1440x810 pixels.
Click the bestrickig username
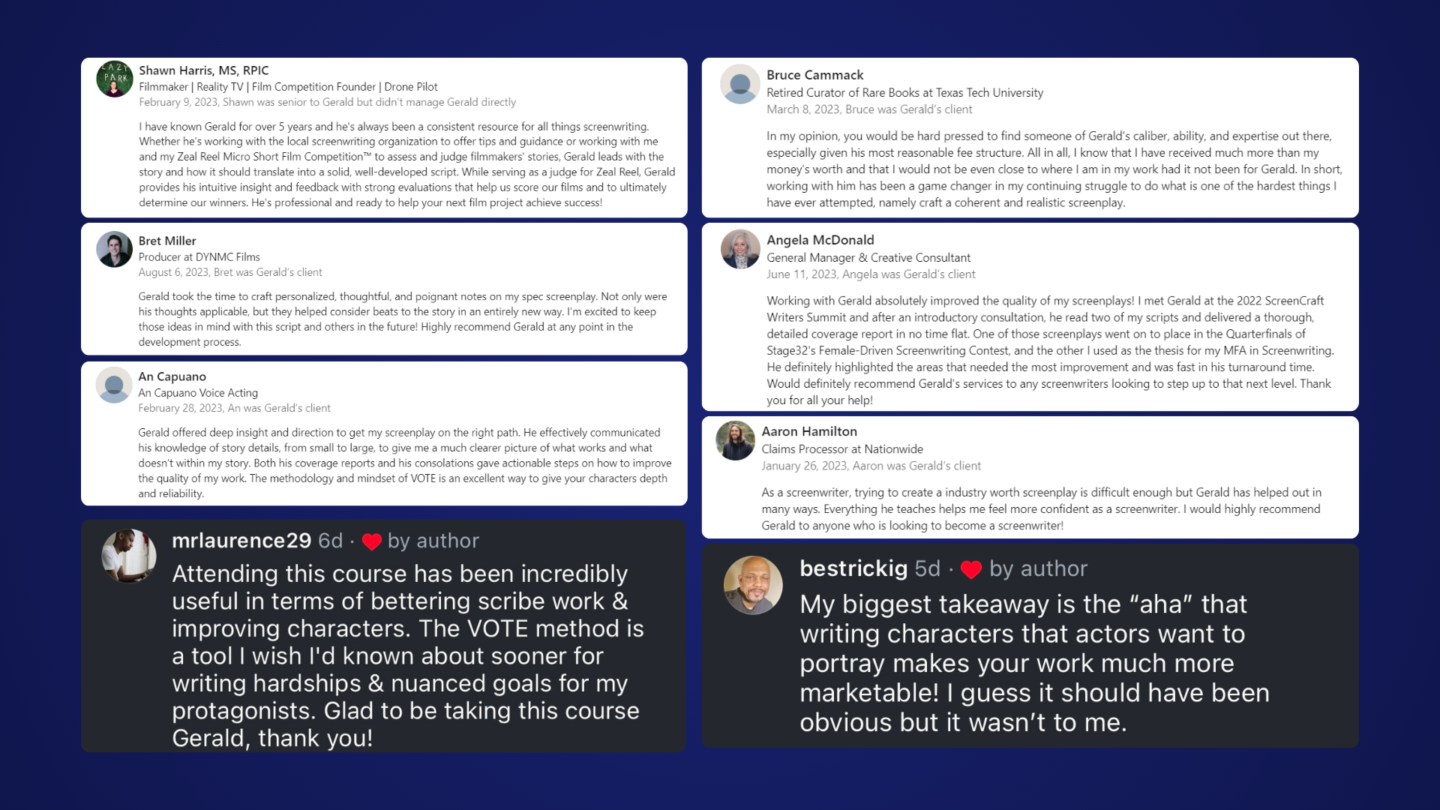tap(853, 569)
